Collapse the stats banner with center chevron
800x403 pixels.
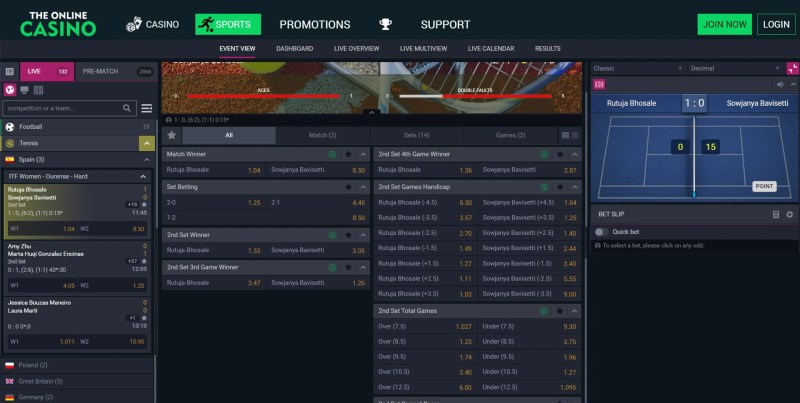click(371, 112)
